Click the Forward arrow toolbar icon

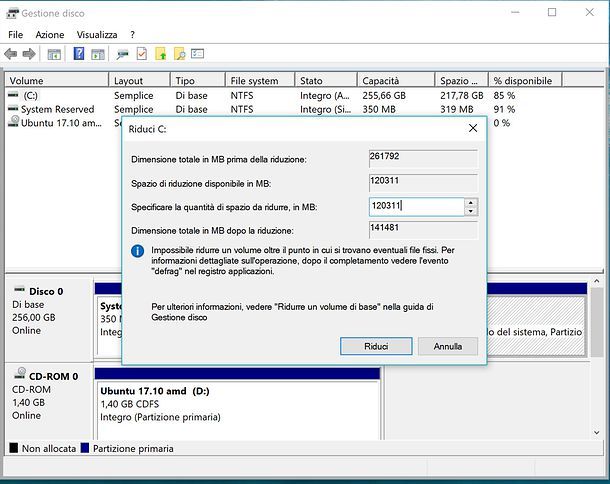pos(30,53)
